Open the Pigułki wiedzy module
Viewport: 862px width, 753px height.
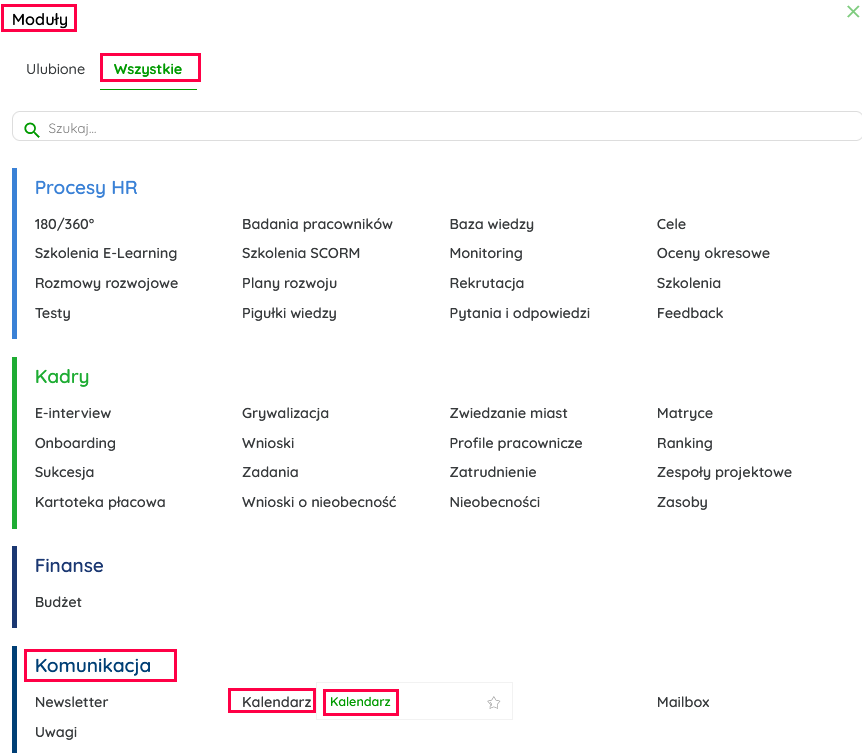[x=289, y=313]
